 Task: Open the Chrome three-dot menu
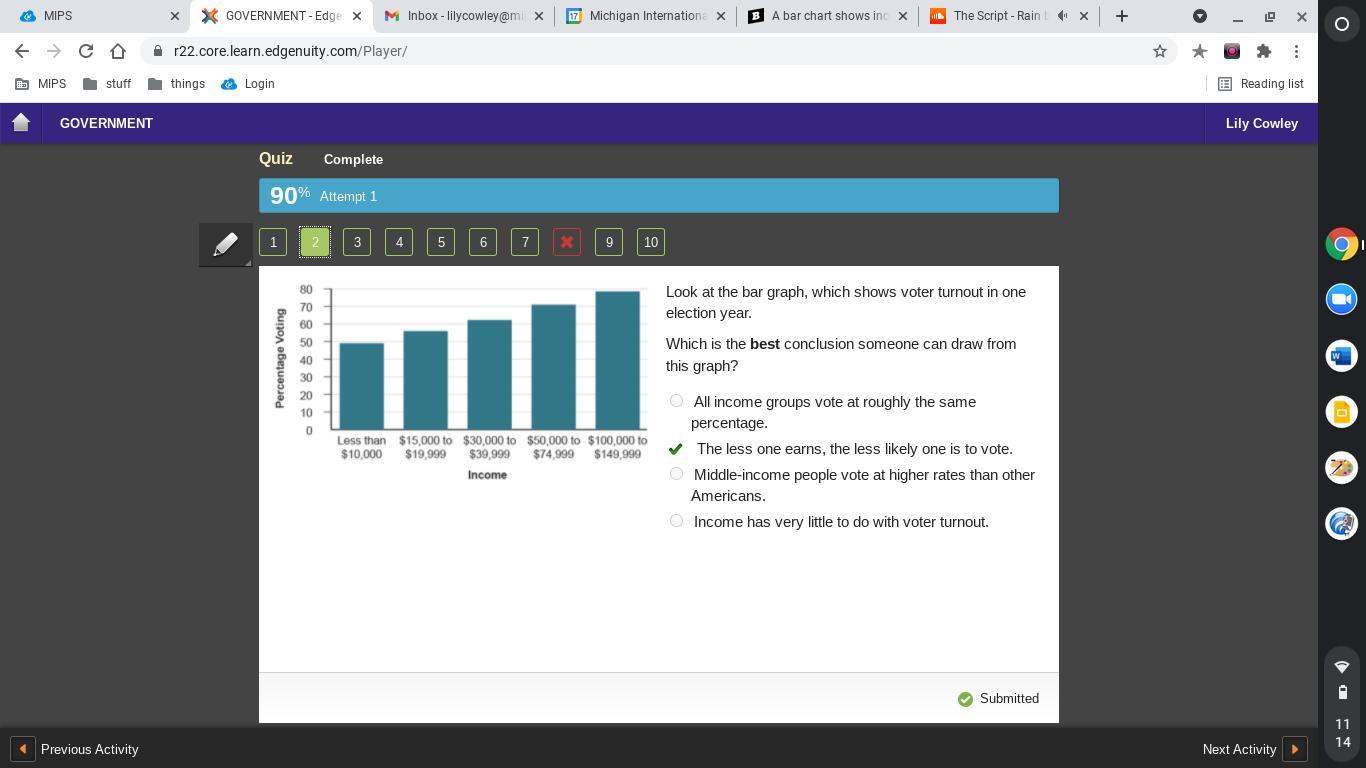(x=1296, y=51)
